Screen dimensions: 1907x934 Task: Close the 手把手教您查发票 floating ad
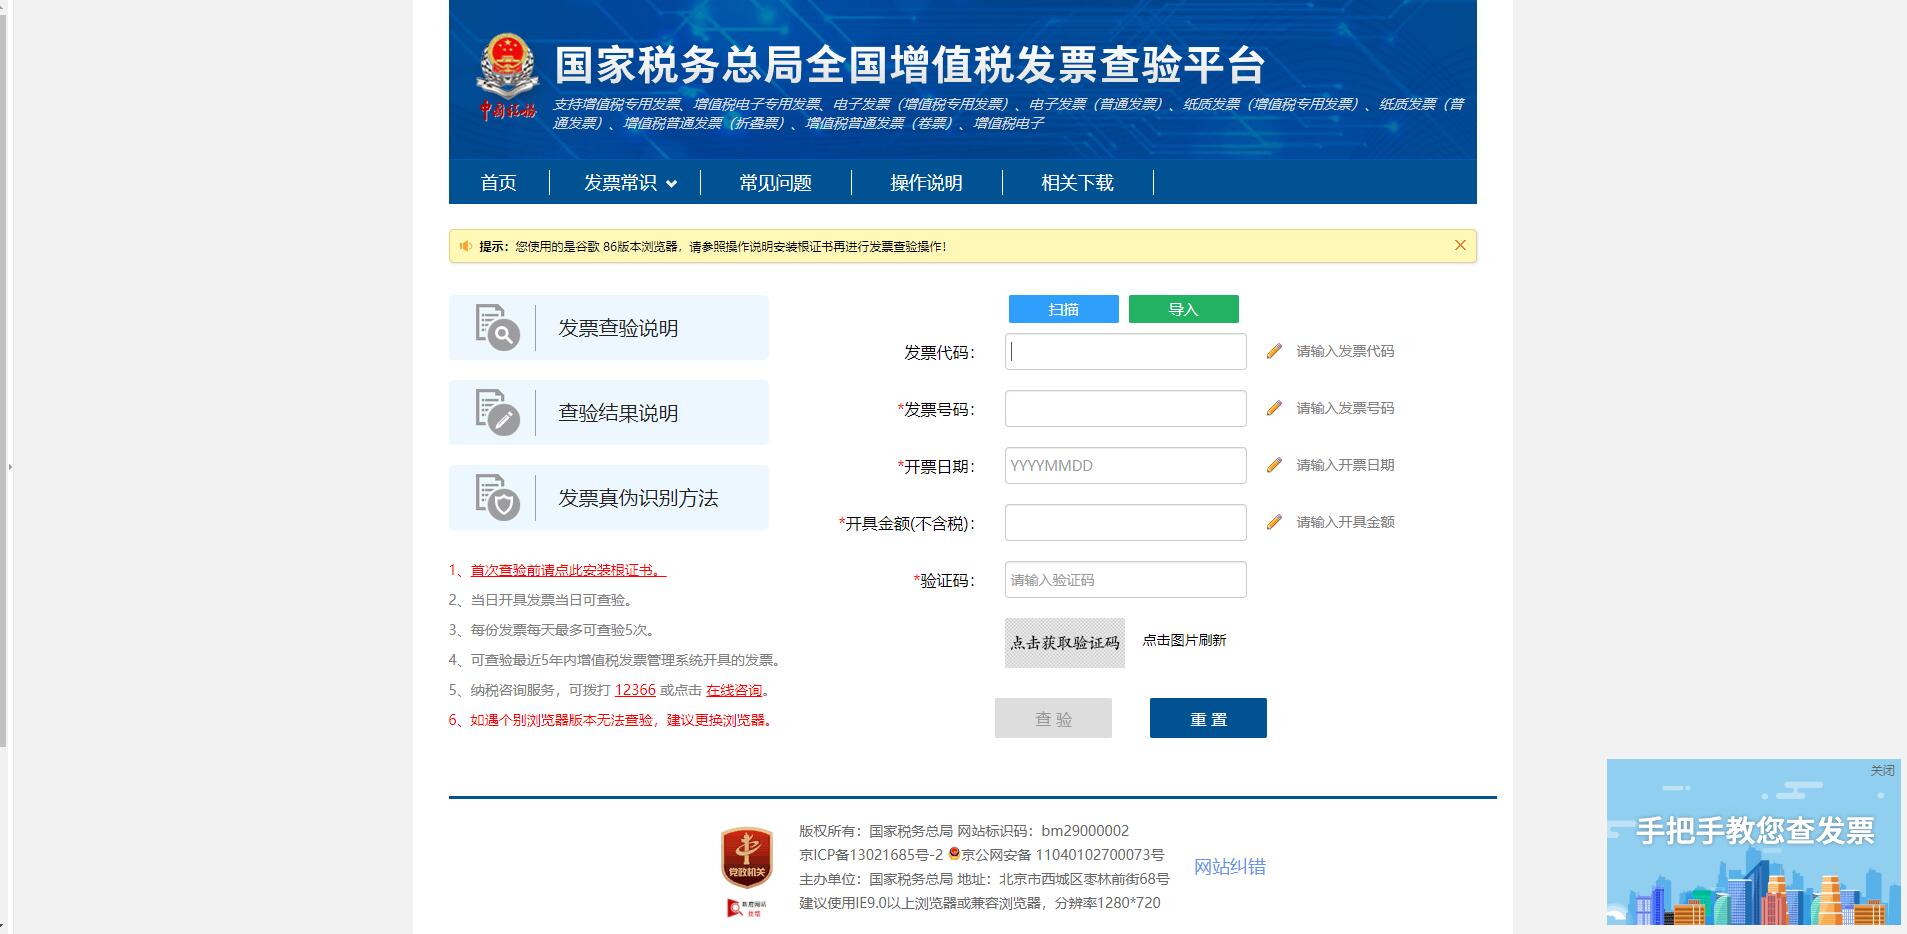tap(1882, 770)
